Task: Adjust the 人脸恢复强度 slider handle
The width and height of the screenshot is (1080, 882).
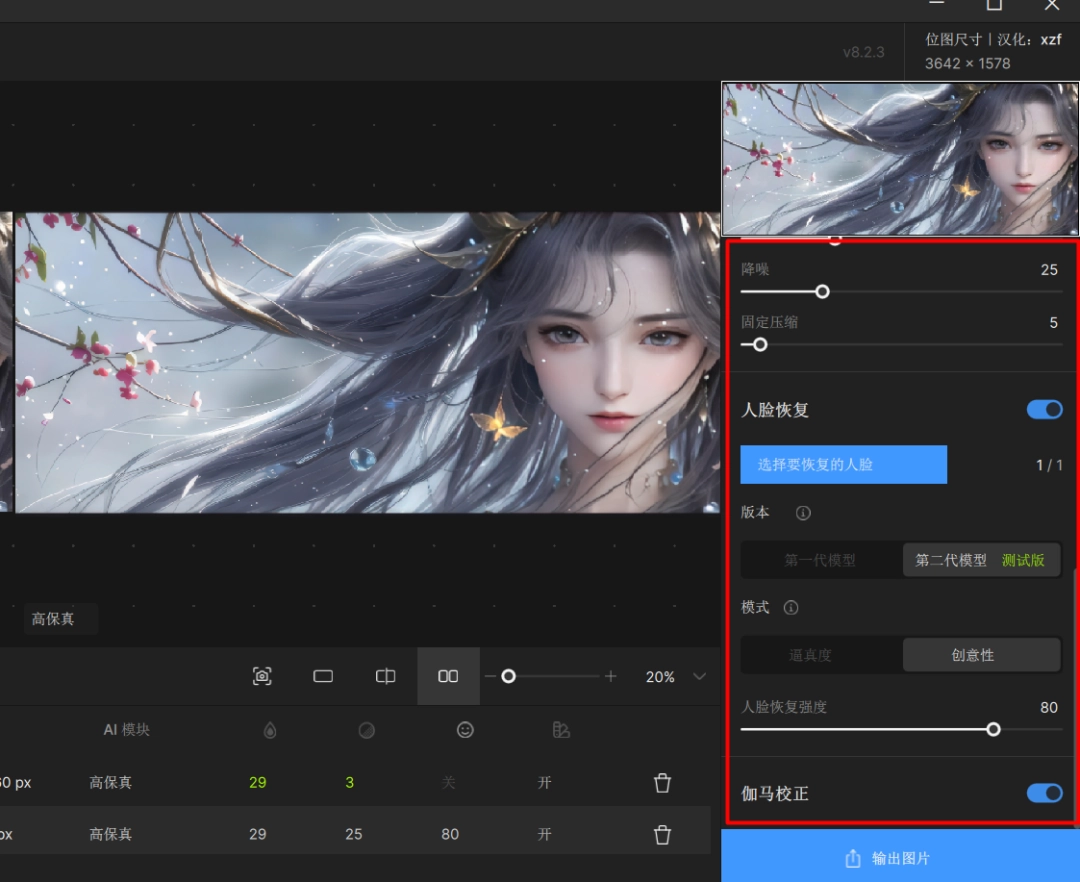Action: 993,730
